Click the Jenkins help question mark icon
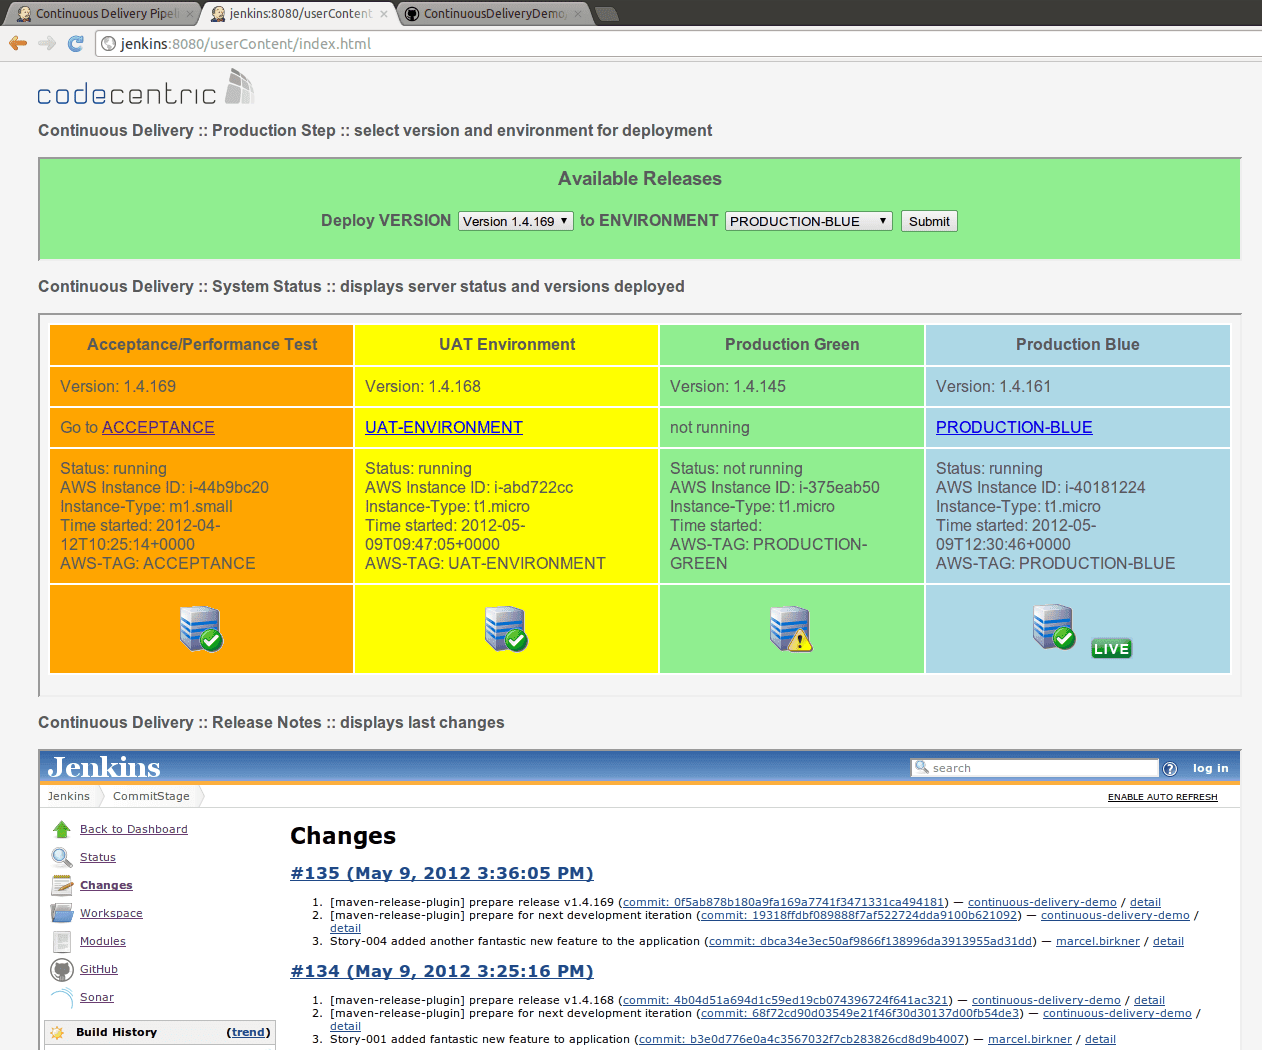 click(1170, 768)
